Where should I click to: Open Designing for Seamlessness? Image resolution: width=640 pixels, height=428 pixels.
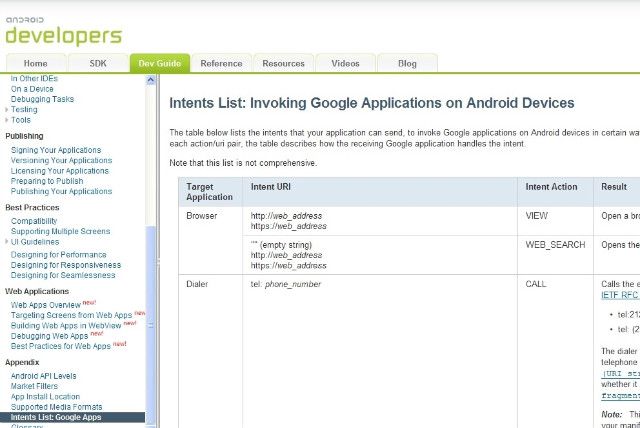point(63,275)
